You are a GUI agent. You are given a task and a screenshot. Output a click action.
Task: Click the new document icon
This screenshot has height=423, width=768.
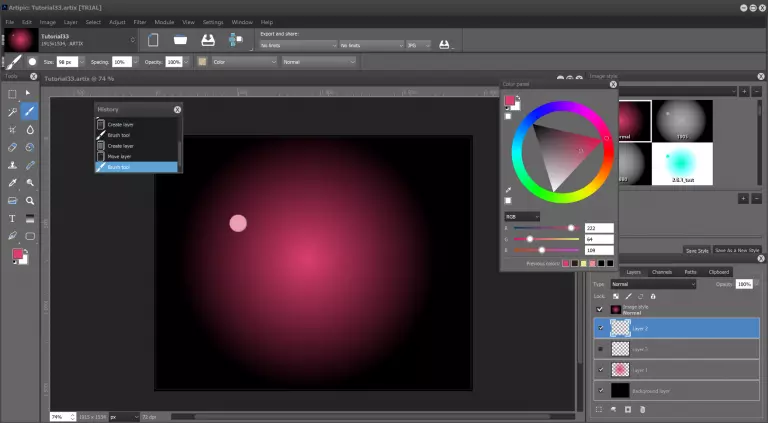coord(154,40)
